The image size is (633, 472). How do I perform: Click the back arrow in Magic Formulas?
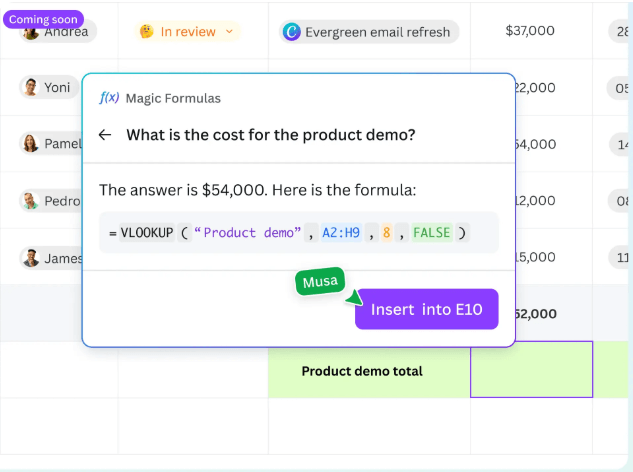click(105, 135)
